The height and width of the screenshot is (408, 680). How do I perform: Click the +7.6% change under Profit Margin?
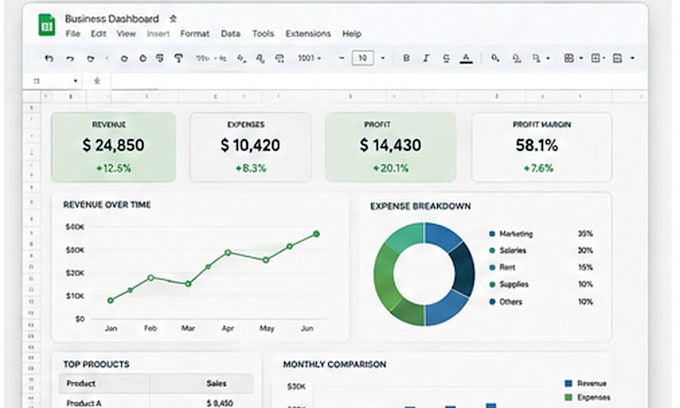click(x=539, y=168)
